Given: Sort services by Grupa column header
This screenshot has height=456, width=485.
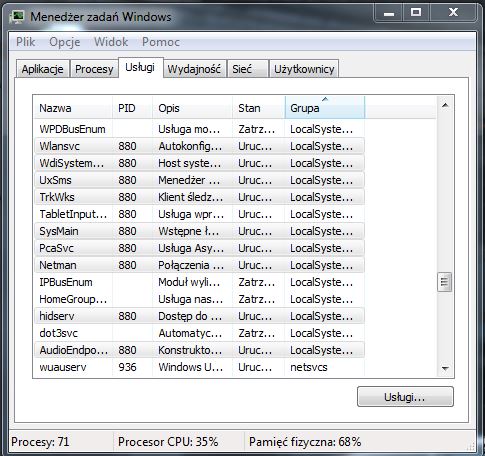Looking at the screenshot, I should click(x=325, y=108).
